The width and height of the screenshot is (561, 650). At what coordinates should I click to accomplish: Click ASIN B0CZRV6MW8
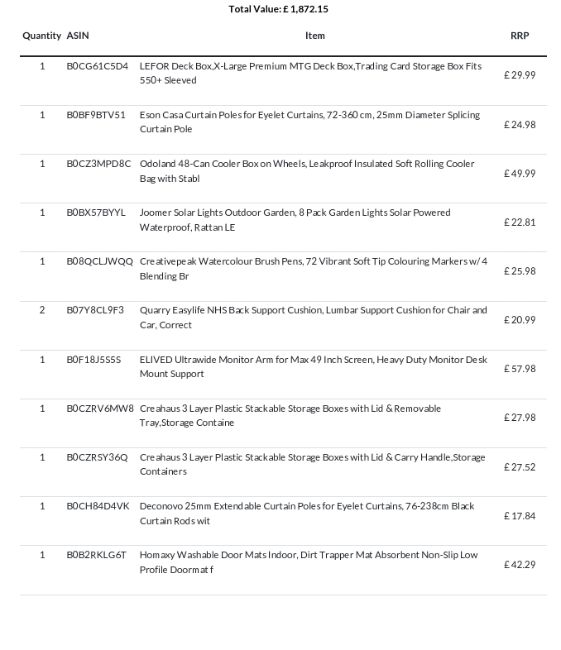coord(100,408)
